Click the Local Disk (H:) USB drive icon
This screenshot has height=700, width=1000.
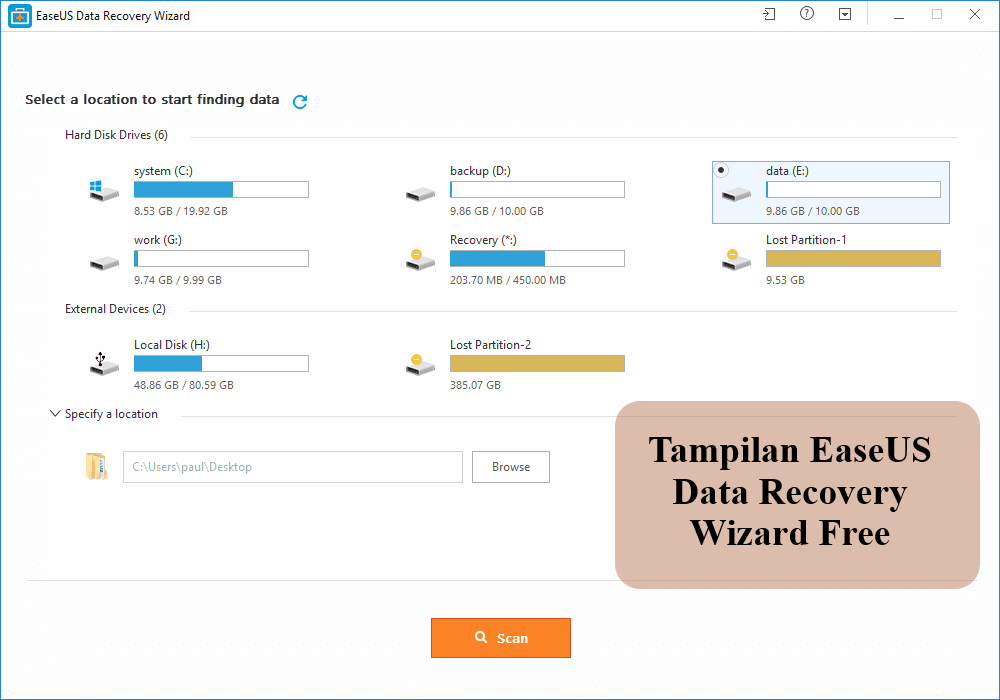(x=104, y=363)
